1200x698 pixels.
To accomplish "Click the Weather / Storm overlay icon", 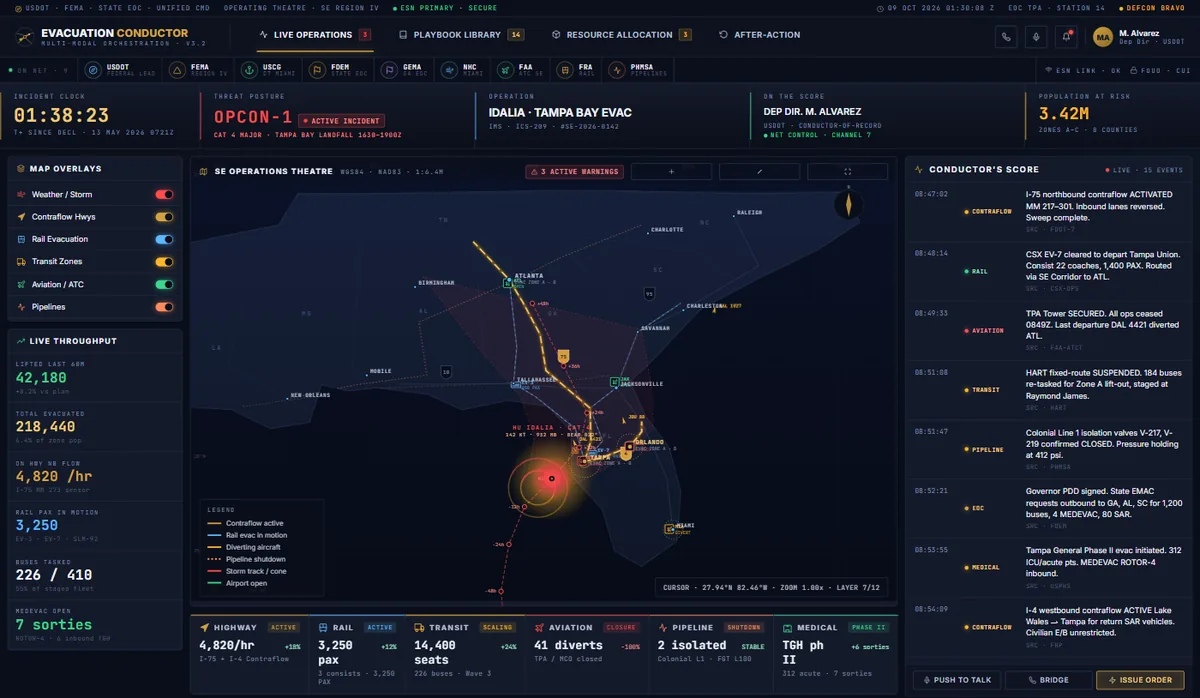I will pyautogui.click(x=22, y=195).
